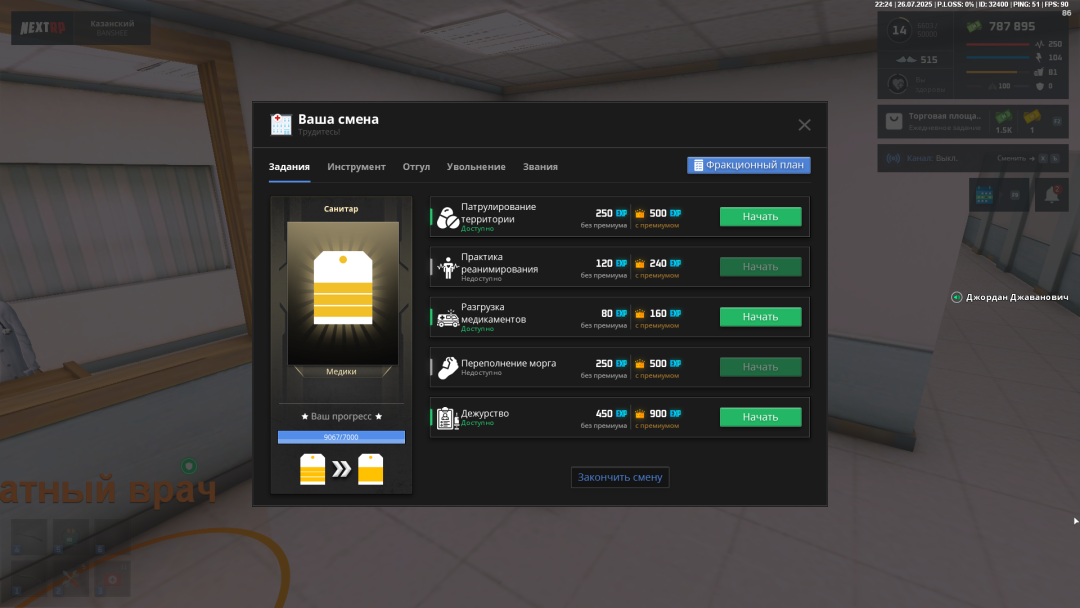Click the level 14 circle indicator
Screen dimensions: 1080x608
(x=900, y=30)
